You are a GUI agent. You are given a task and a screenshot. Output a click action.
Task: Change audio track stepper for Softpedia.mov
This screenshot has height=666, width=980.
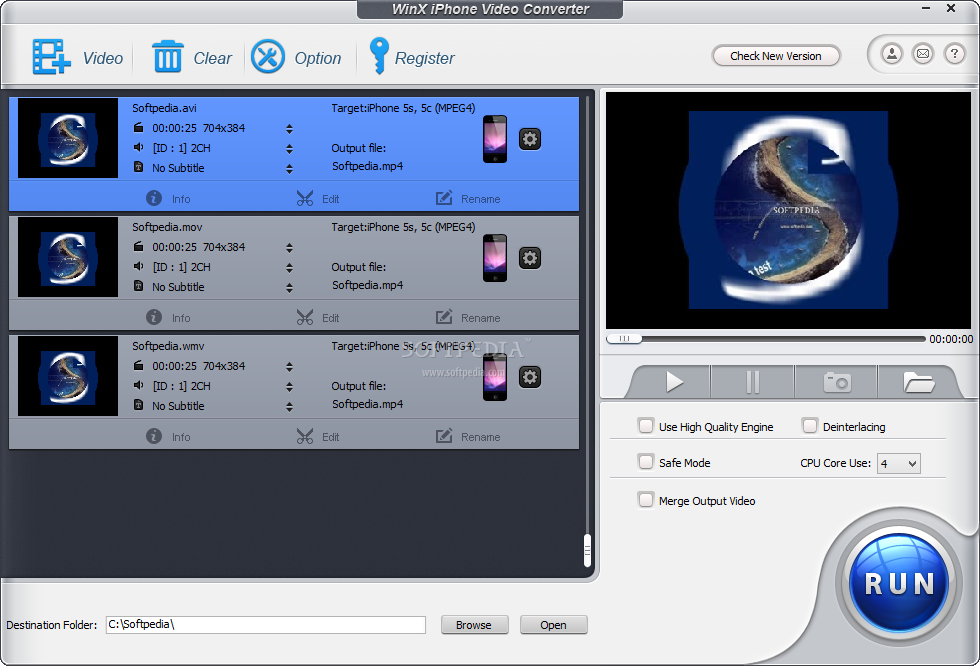(289, 267)
